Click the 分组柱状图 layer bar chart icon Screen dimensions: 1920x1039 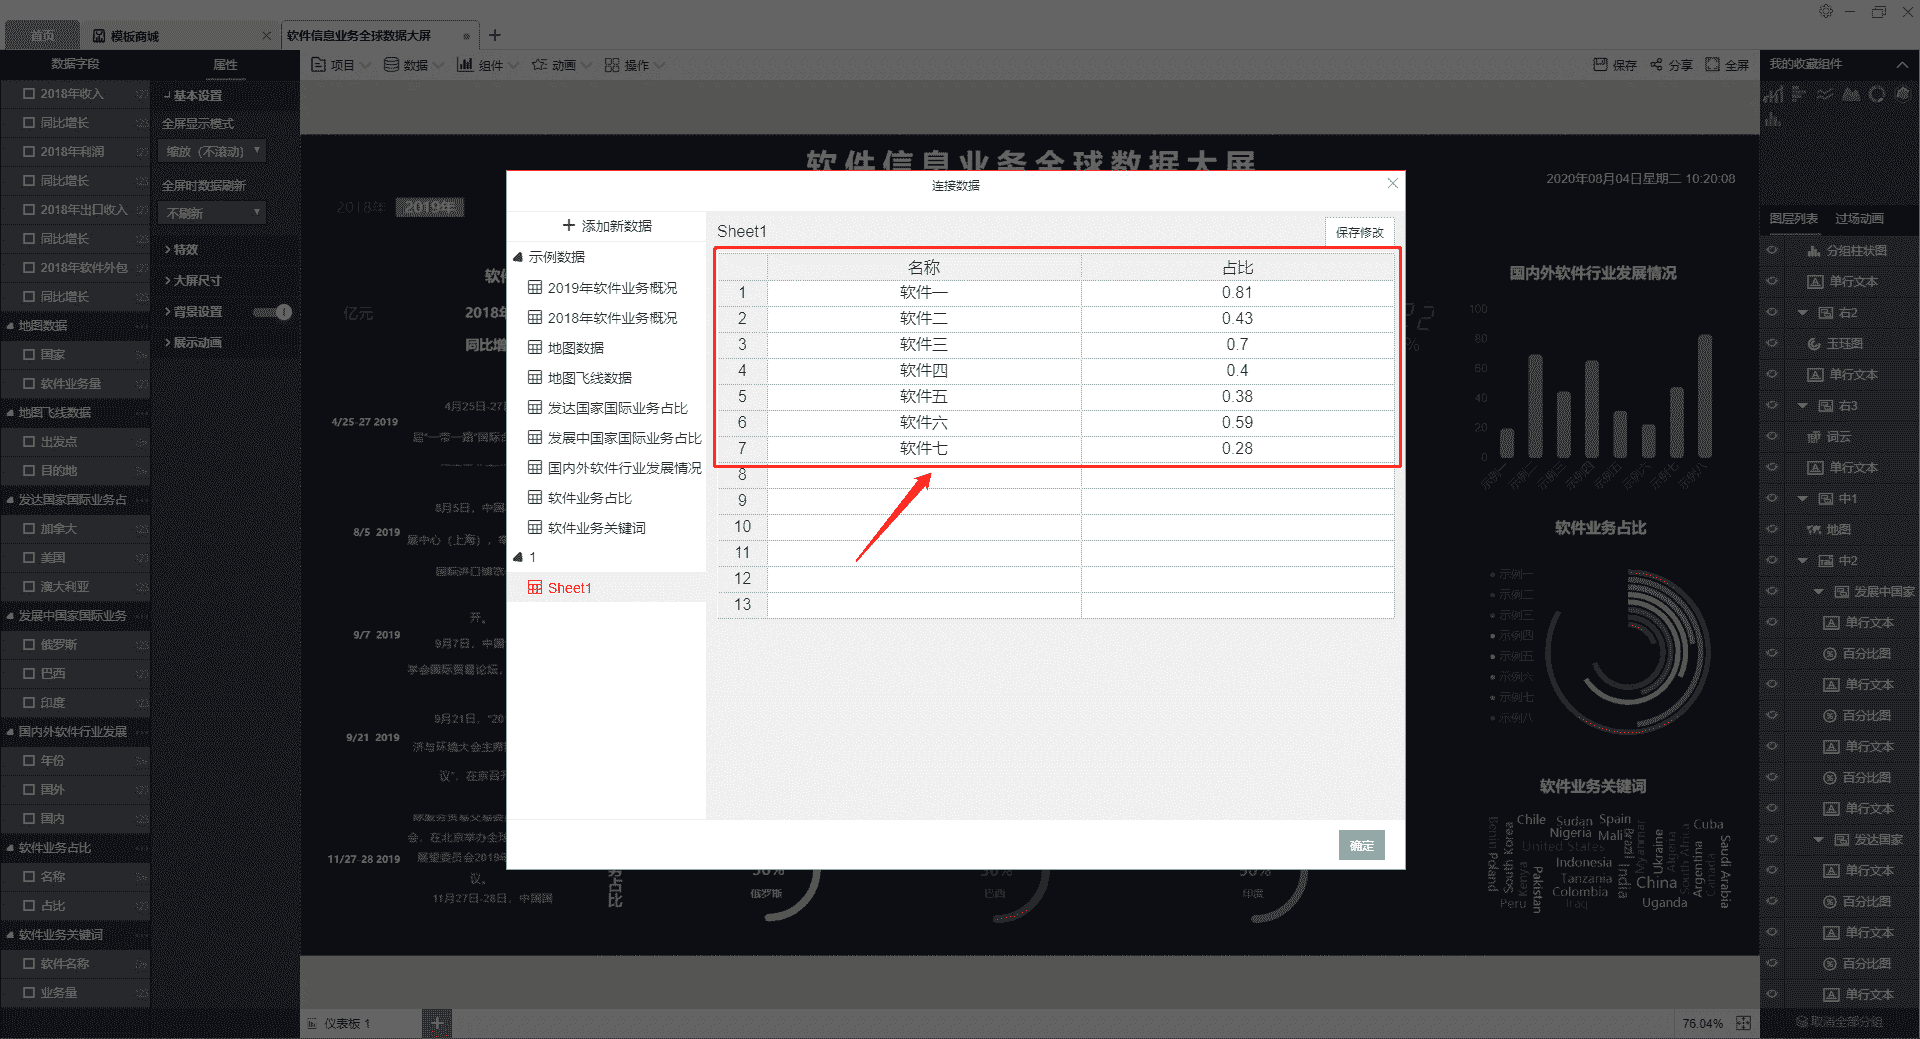pos(1814,251)
